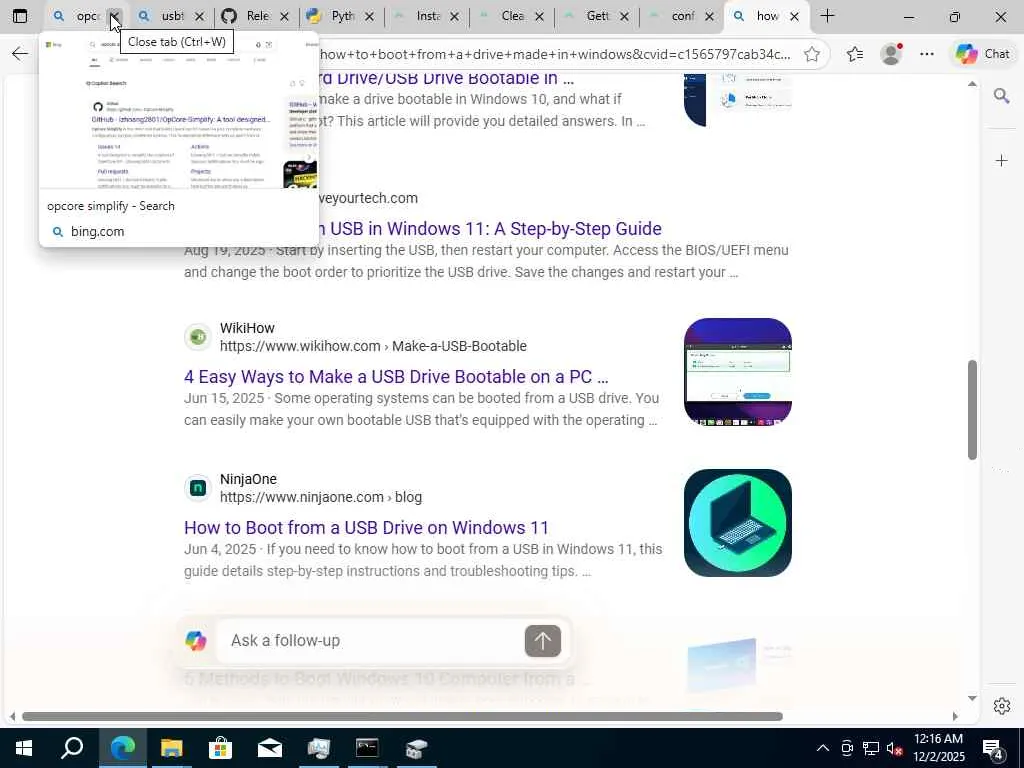Close the conf tab
1024x768 pixels.
point(709,16)
